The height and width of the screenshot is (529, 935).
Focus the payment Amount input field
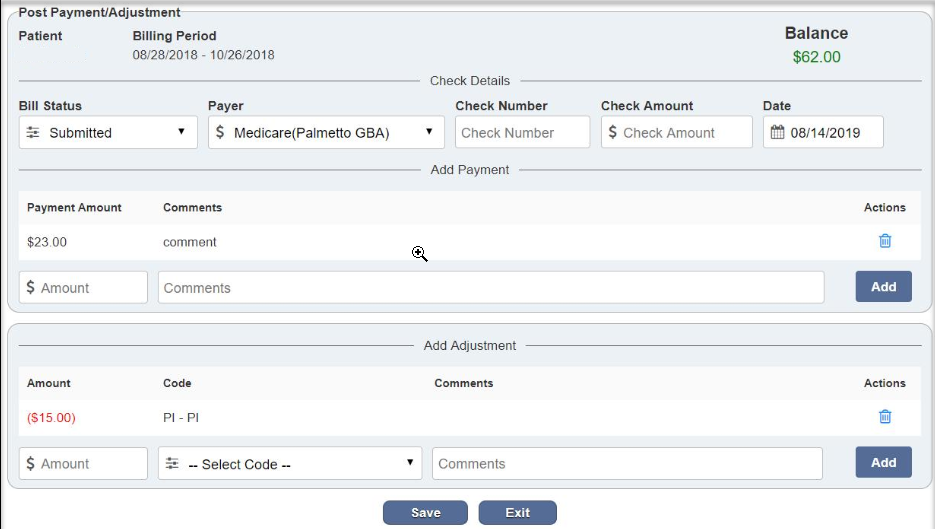tap(83, 287)
